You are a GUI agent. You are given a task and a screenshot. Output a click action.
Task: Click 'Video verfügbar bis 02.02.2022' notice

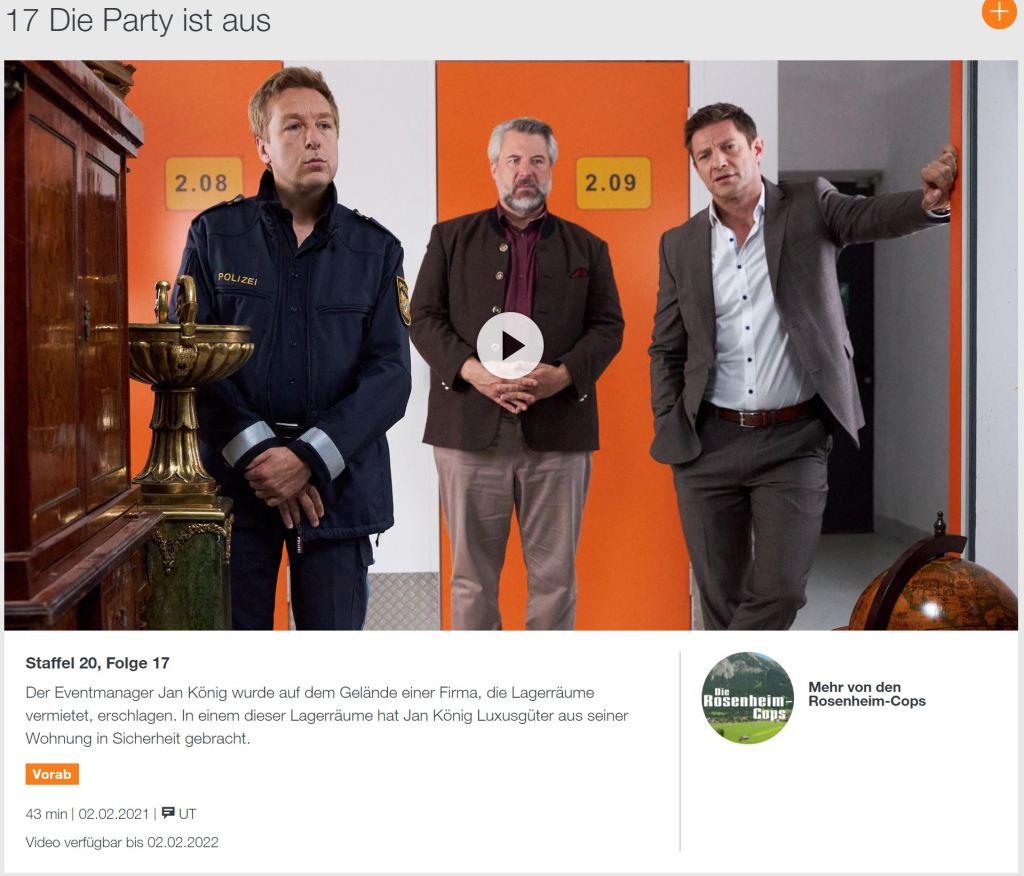(122, 842)
